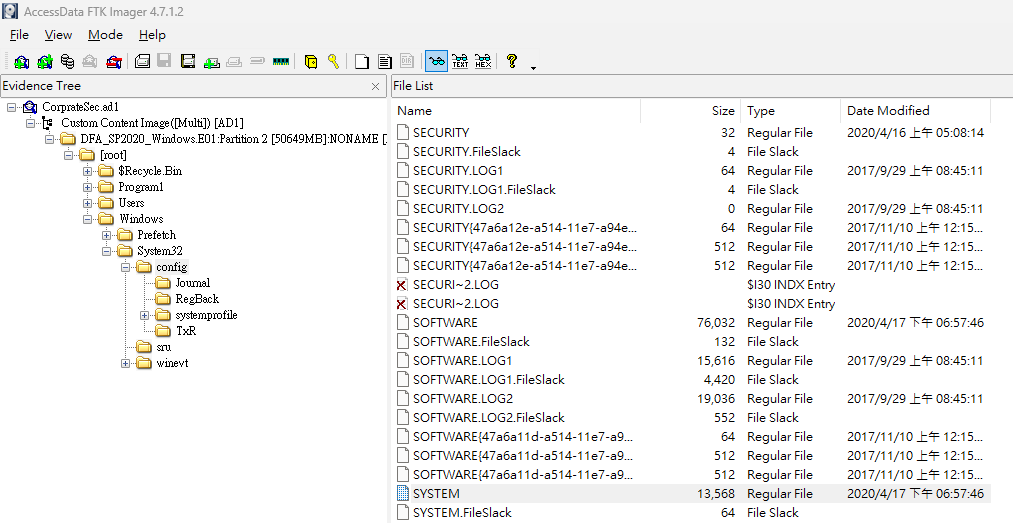Click the Add Evidence Item toolbar icon
The width and height of the screenshot is (1013, 523).
click(21, 61)
